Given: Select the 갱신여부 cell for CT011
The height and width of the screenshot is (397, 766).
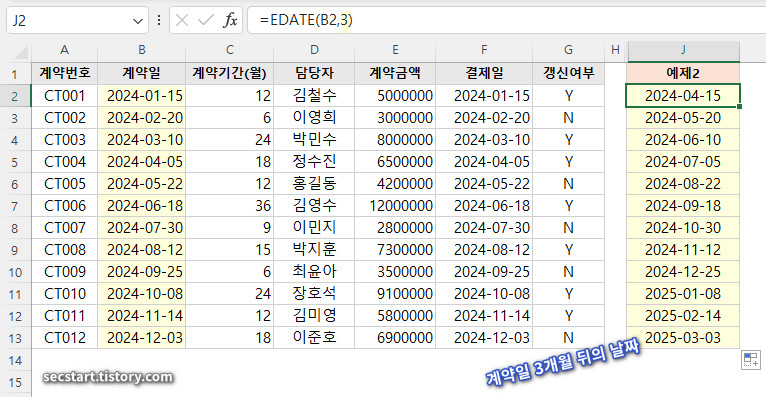Looking at the screenshot, I should click(568, 315).
